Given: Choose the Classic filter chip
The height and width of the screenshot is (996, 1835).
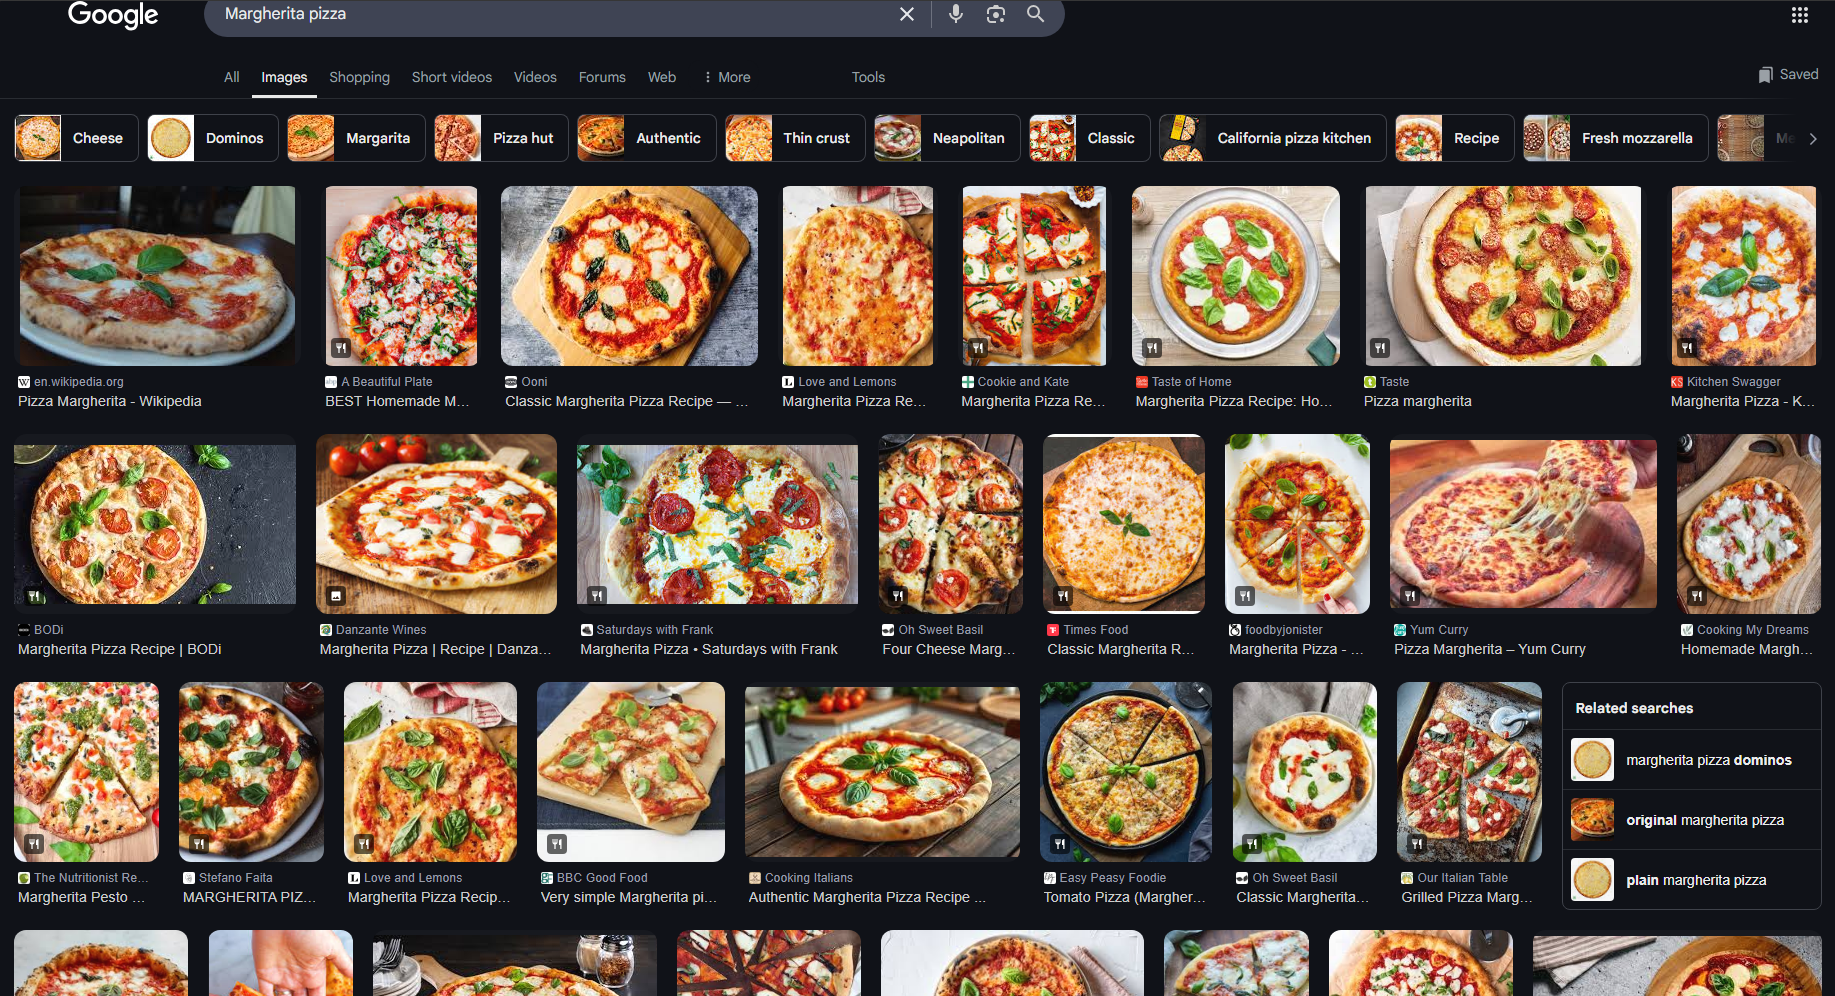Looking at the screenshot, I should click(1090, 138).
